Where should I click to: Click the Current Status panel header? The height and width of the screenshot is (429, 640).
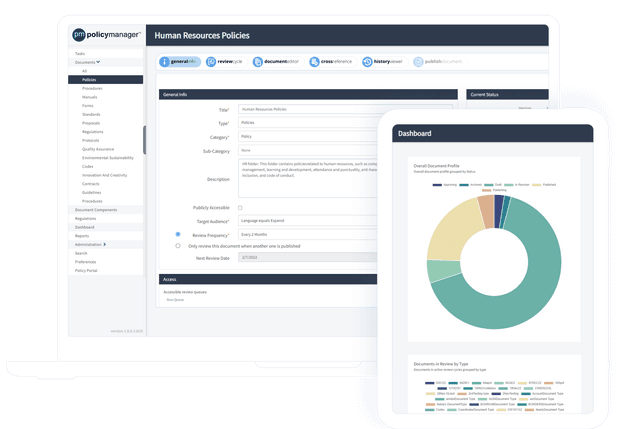coord(507,94)
